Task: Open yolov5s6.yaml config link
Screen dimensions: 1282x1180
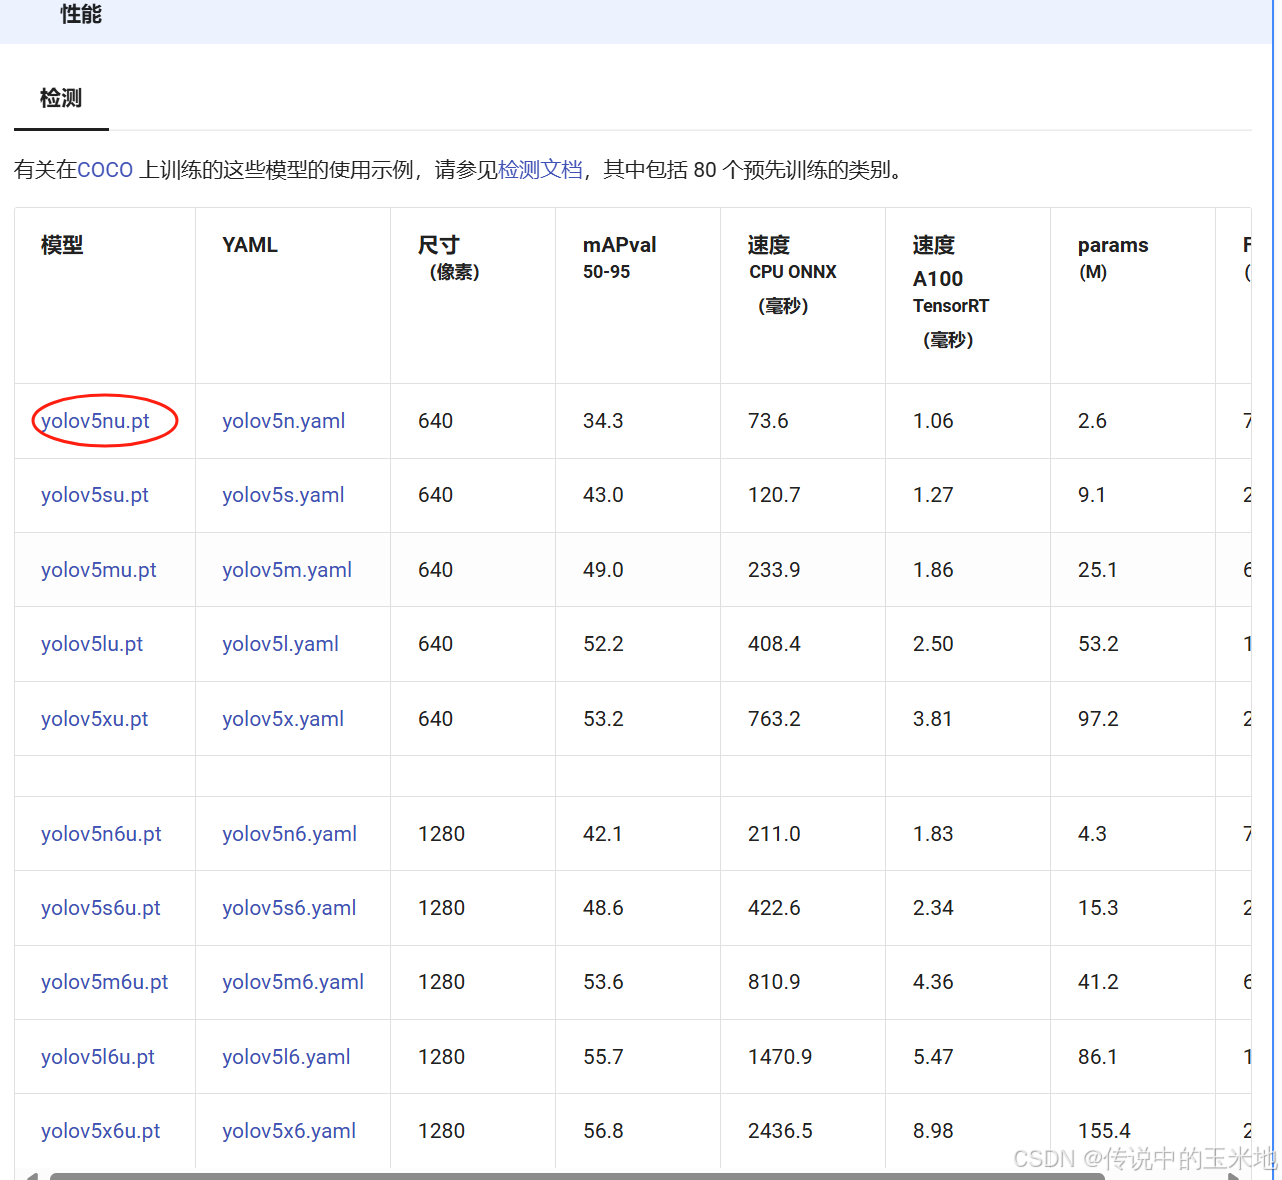Action: click(289, 908)
